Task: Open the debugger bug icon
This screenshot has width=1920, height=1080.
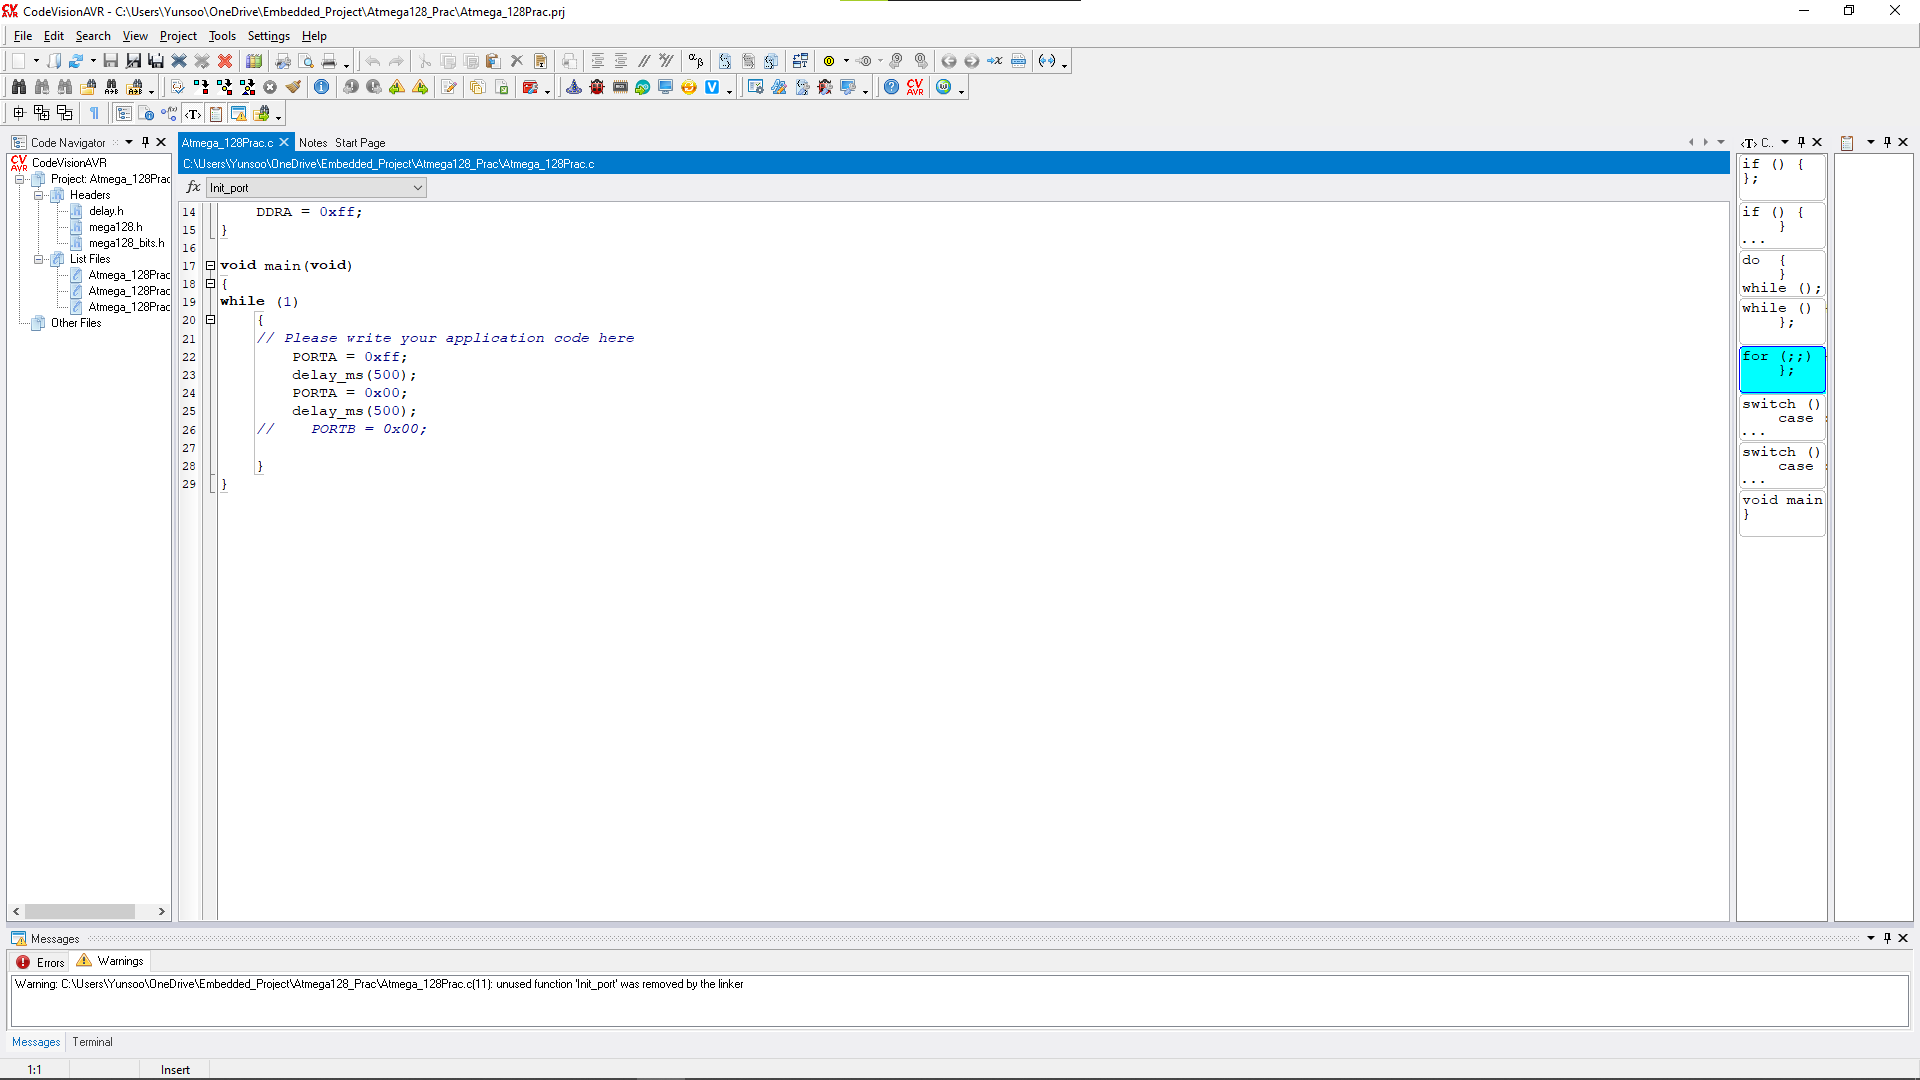Action: (597, 87)
